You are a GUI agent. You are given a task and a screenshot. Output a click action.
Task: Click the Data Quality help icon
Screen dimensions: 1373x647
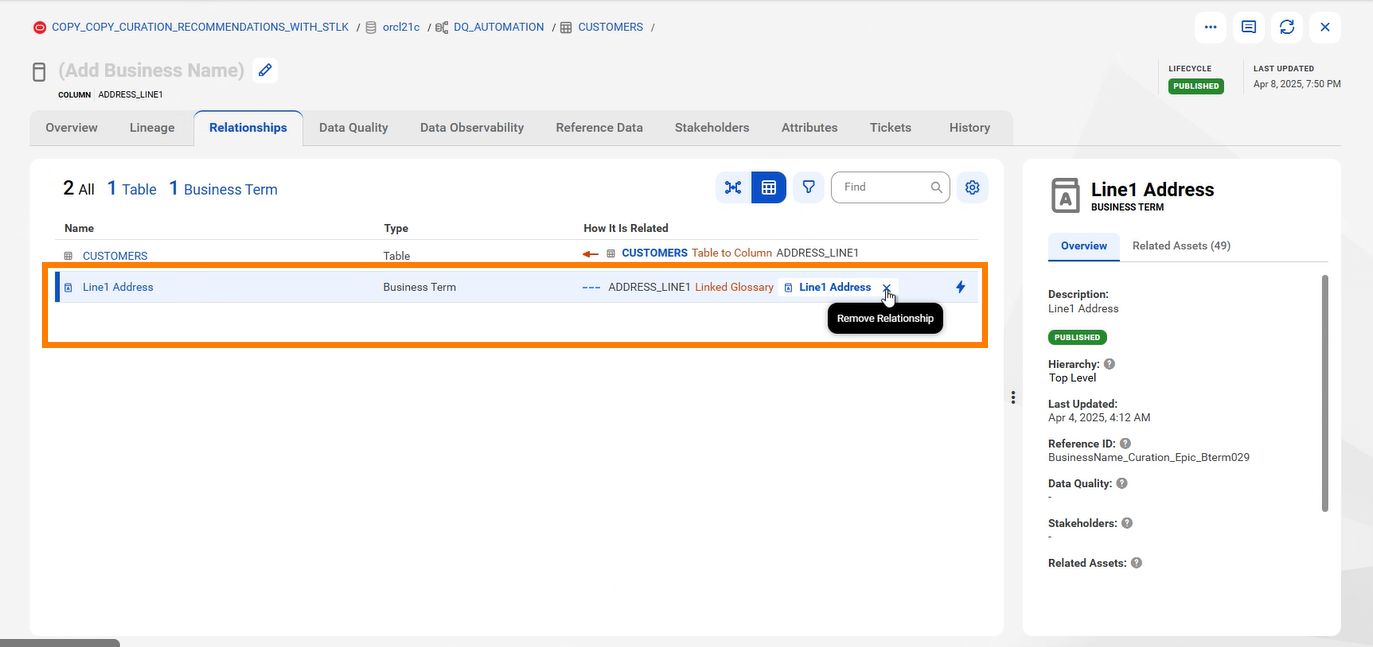click(1121, 483)
